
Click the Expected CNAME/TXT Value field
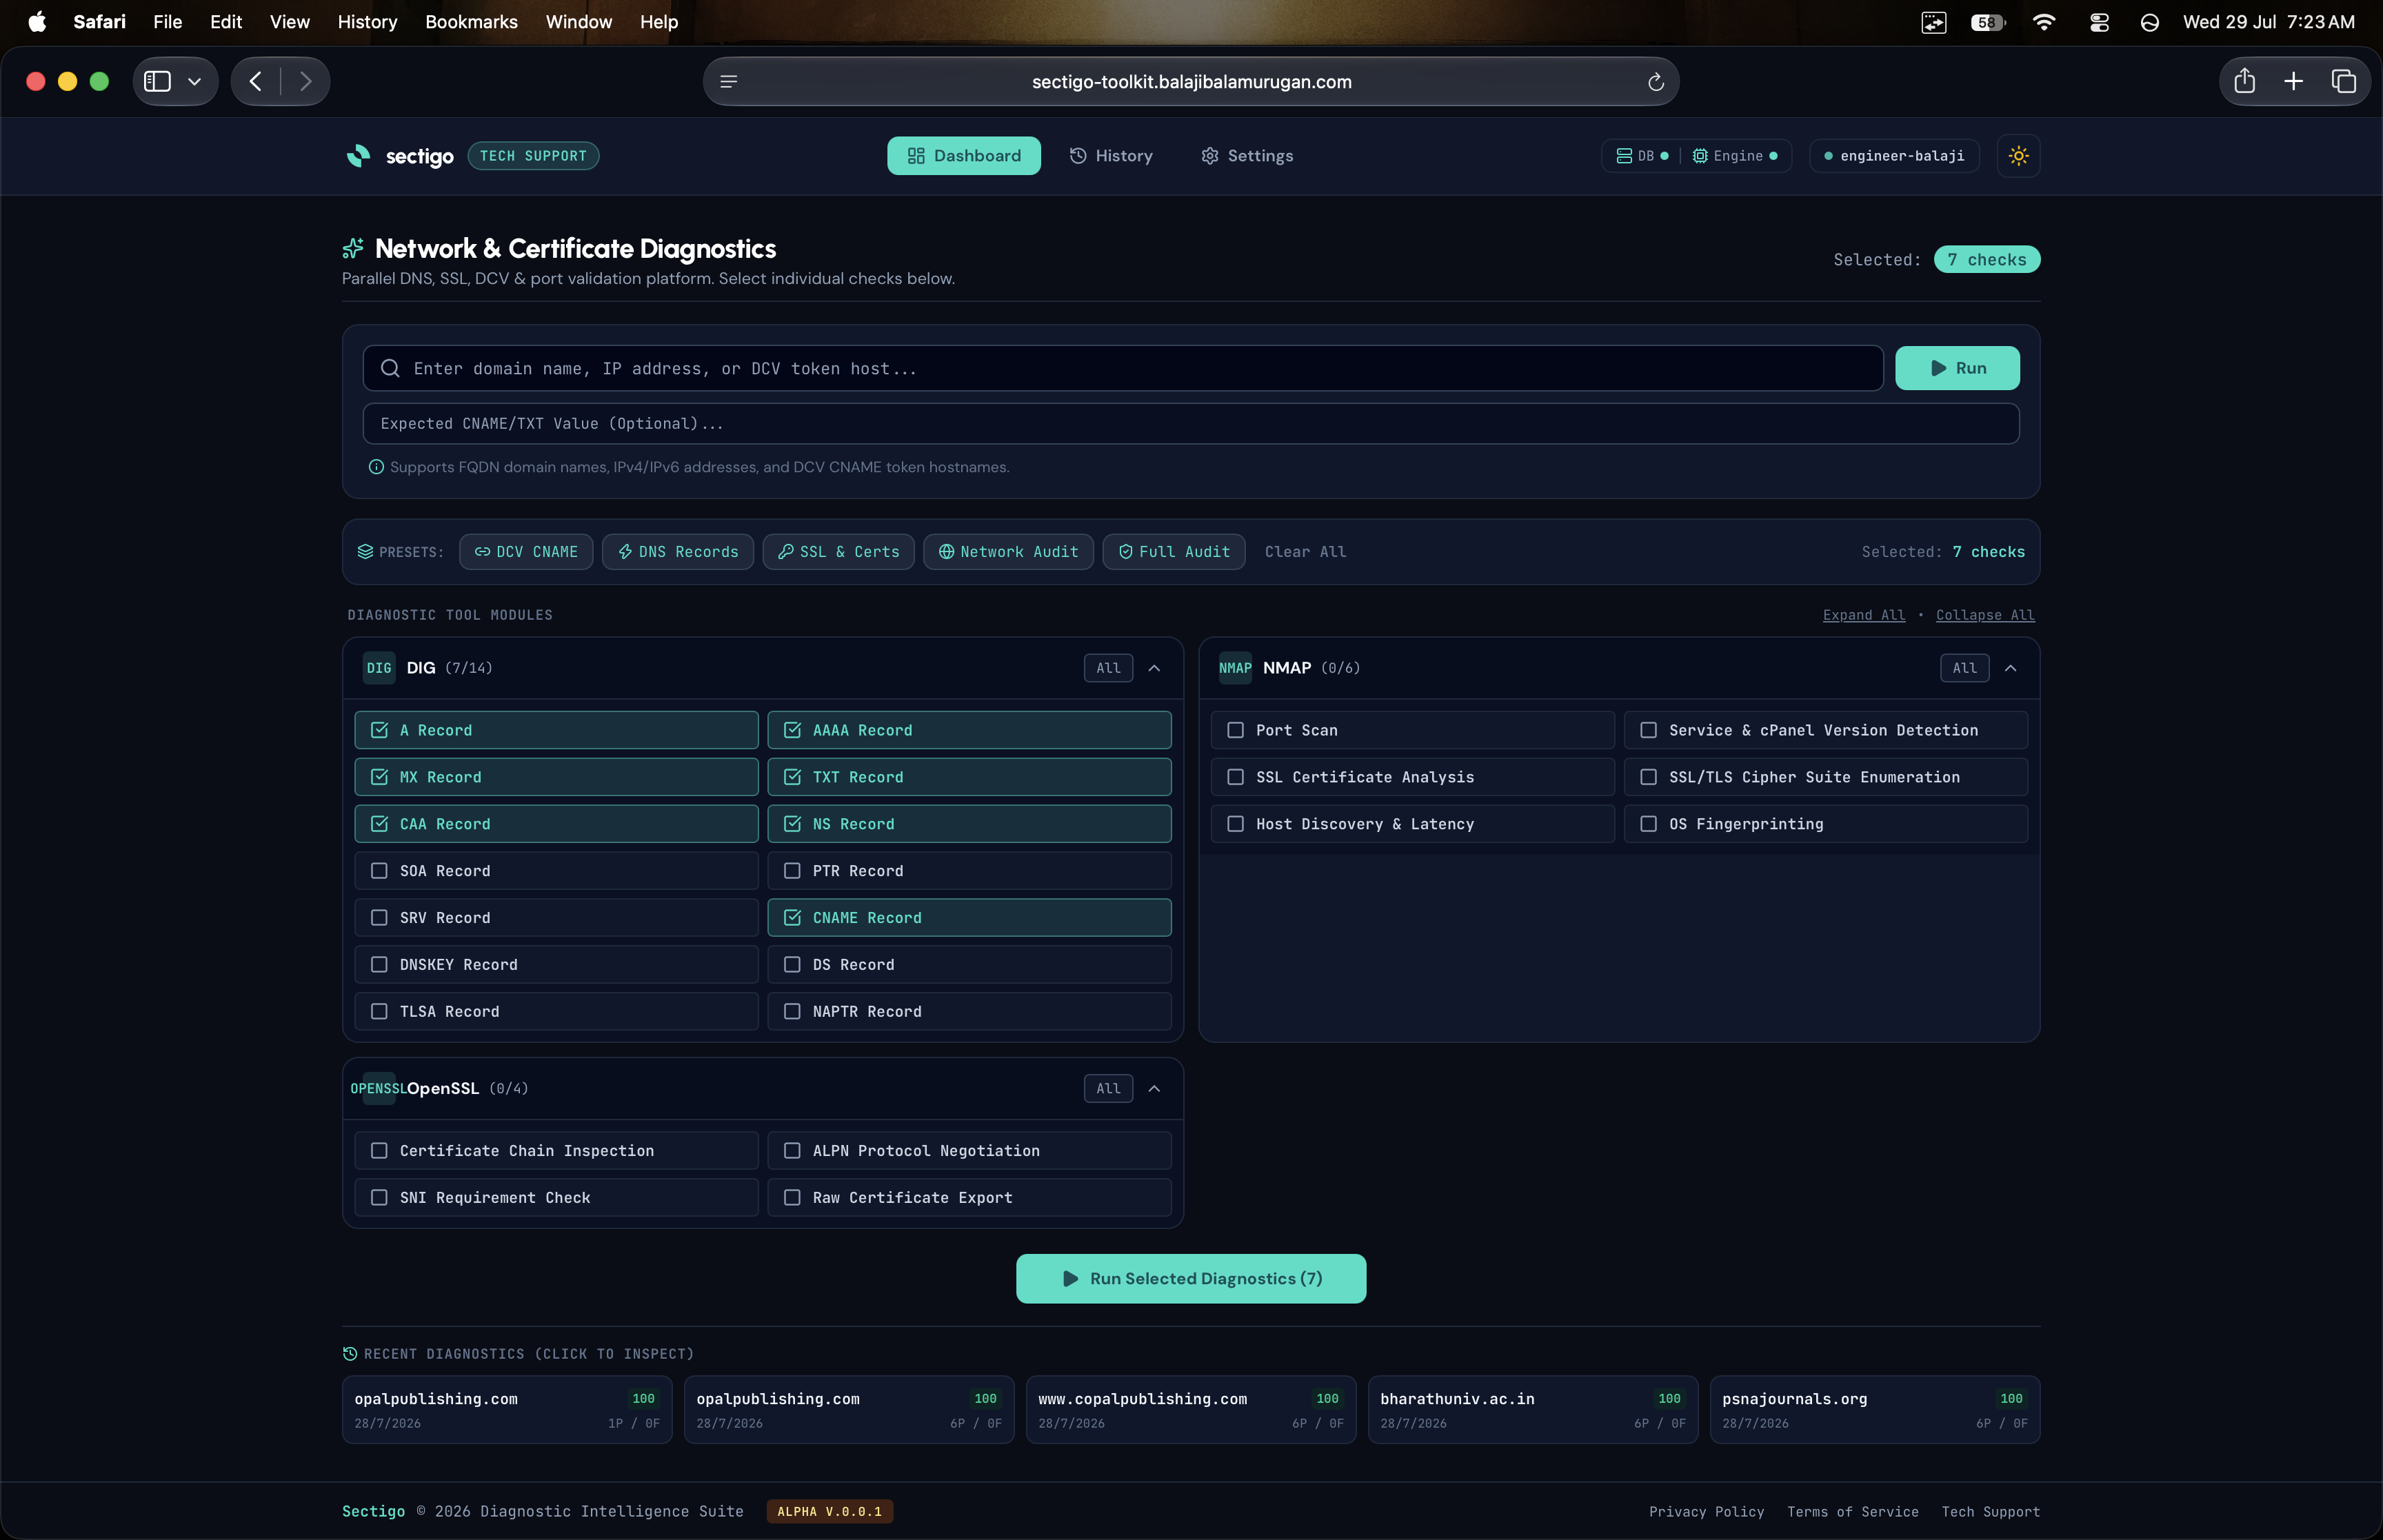pos(1190,424)
